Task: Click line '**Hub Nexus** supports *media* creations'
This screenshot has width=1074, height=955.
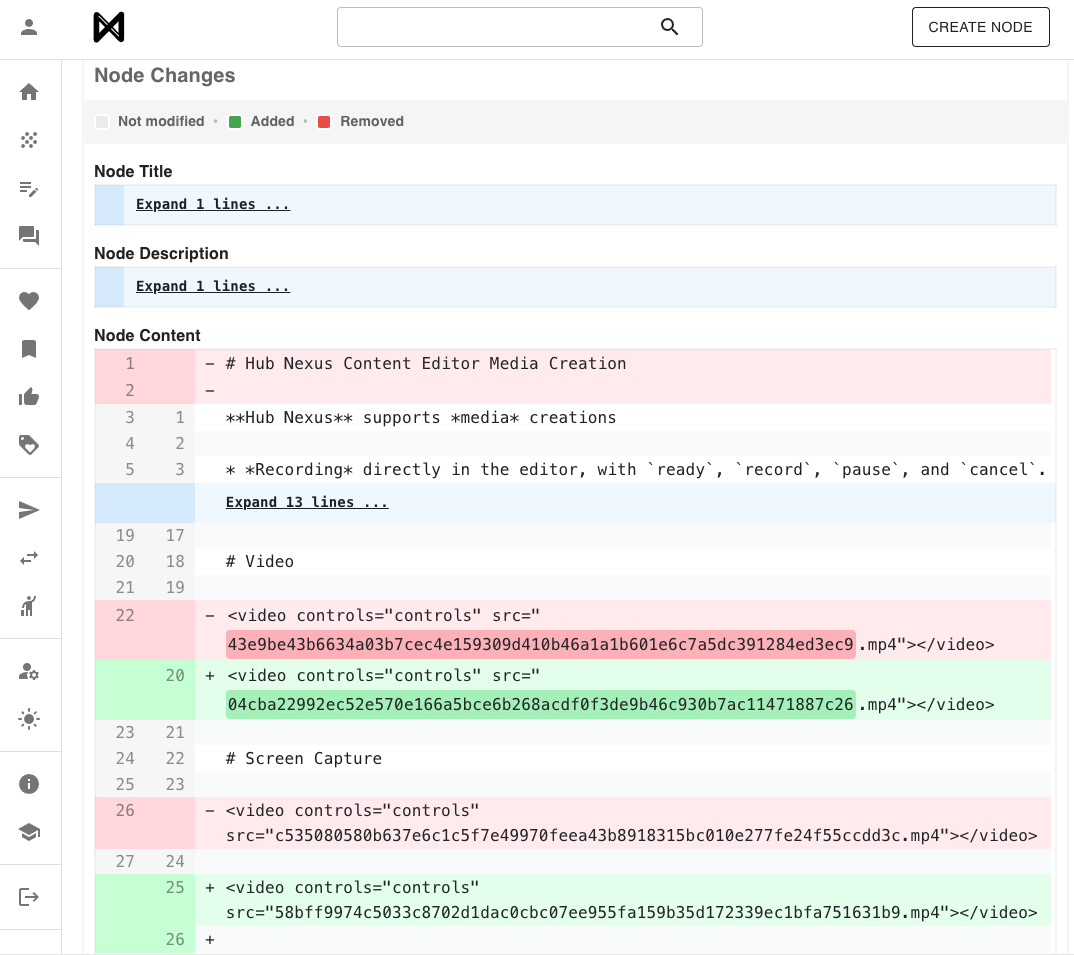Action: 421,418
